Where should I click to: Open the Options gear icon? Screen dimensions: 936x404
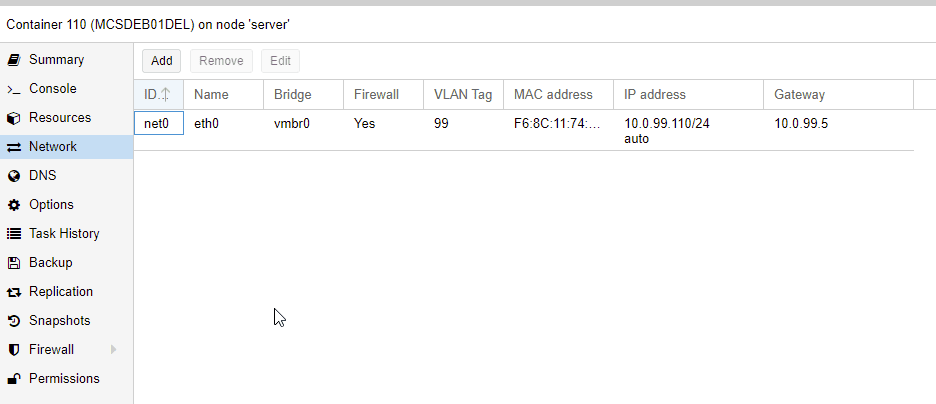(14, 205)
